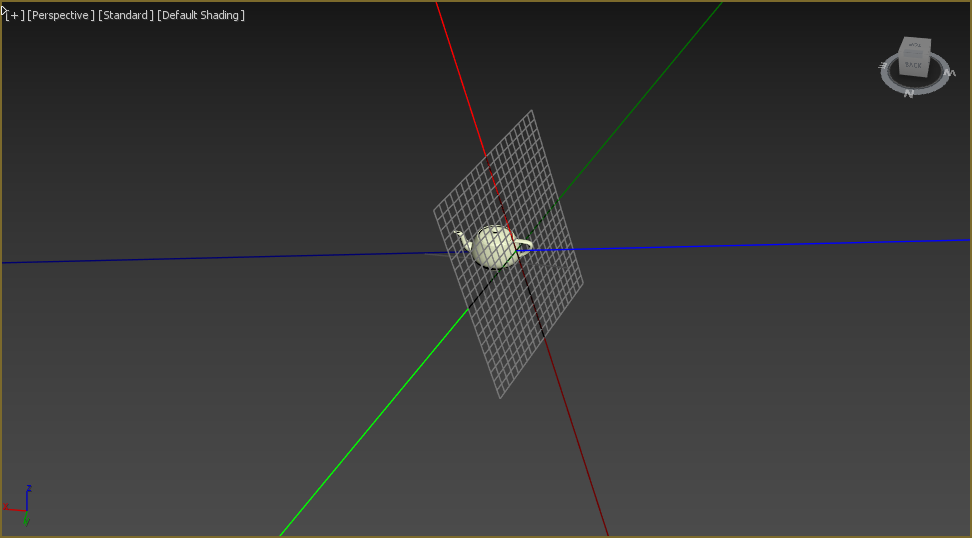Viewport: 972px width, 538px height.
Task: Click the BACK face of the ViewCube
Action: (x=914, y=64)
